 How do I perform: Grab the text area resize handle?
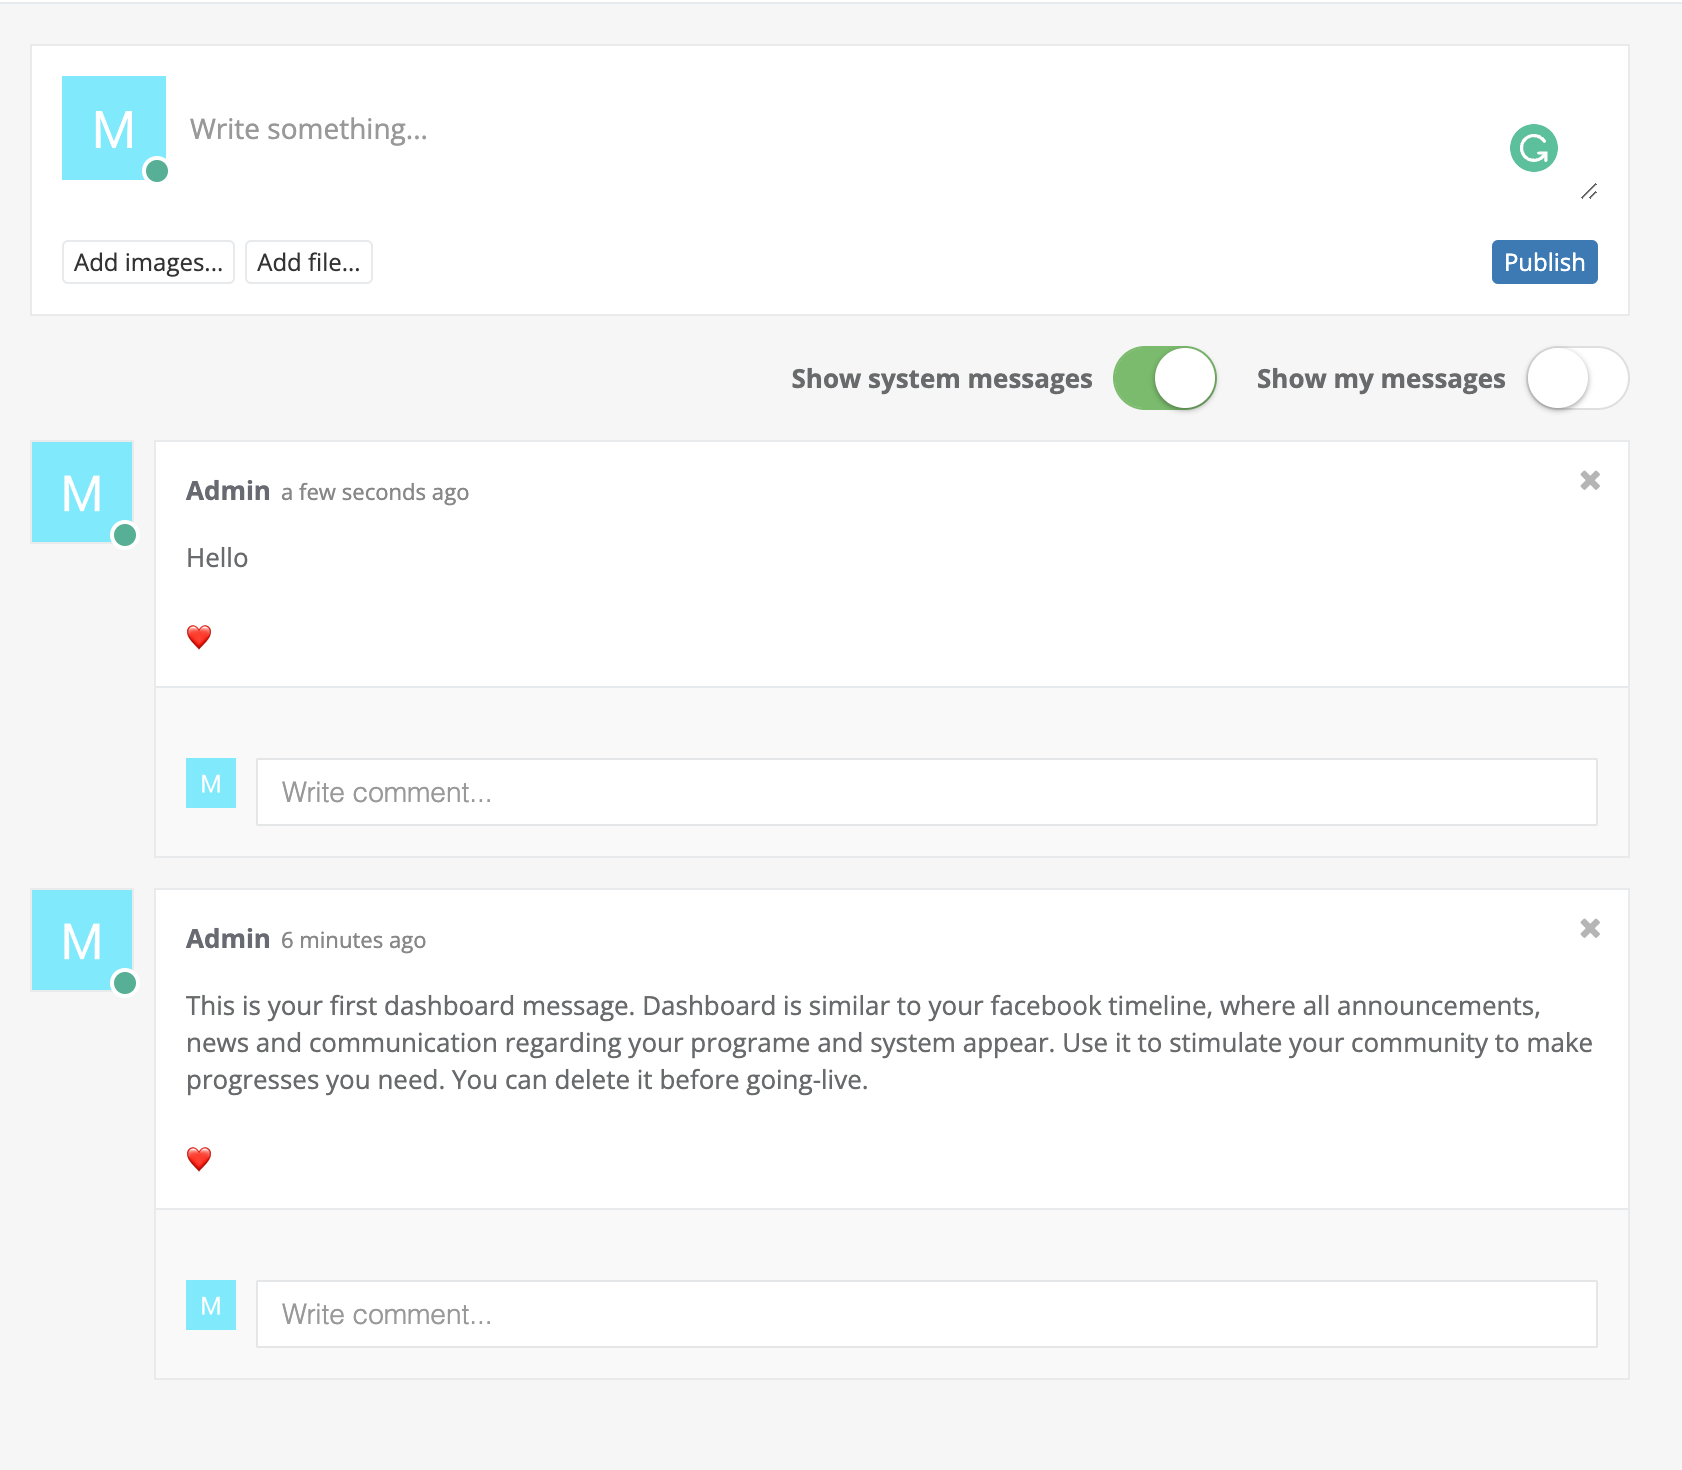[x=1589, y=192]
